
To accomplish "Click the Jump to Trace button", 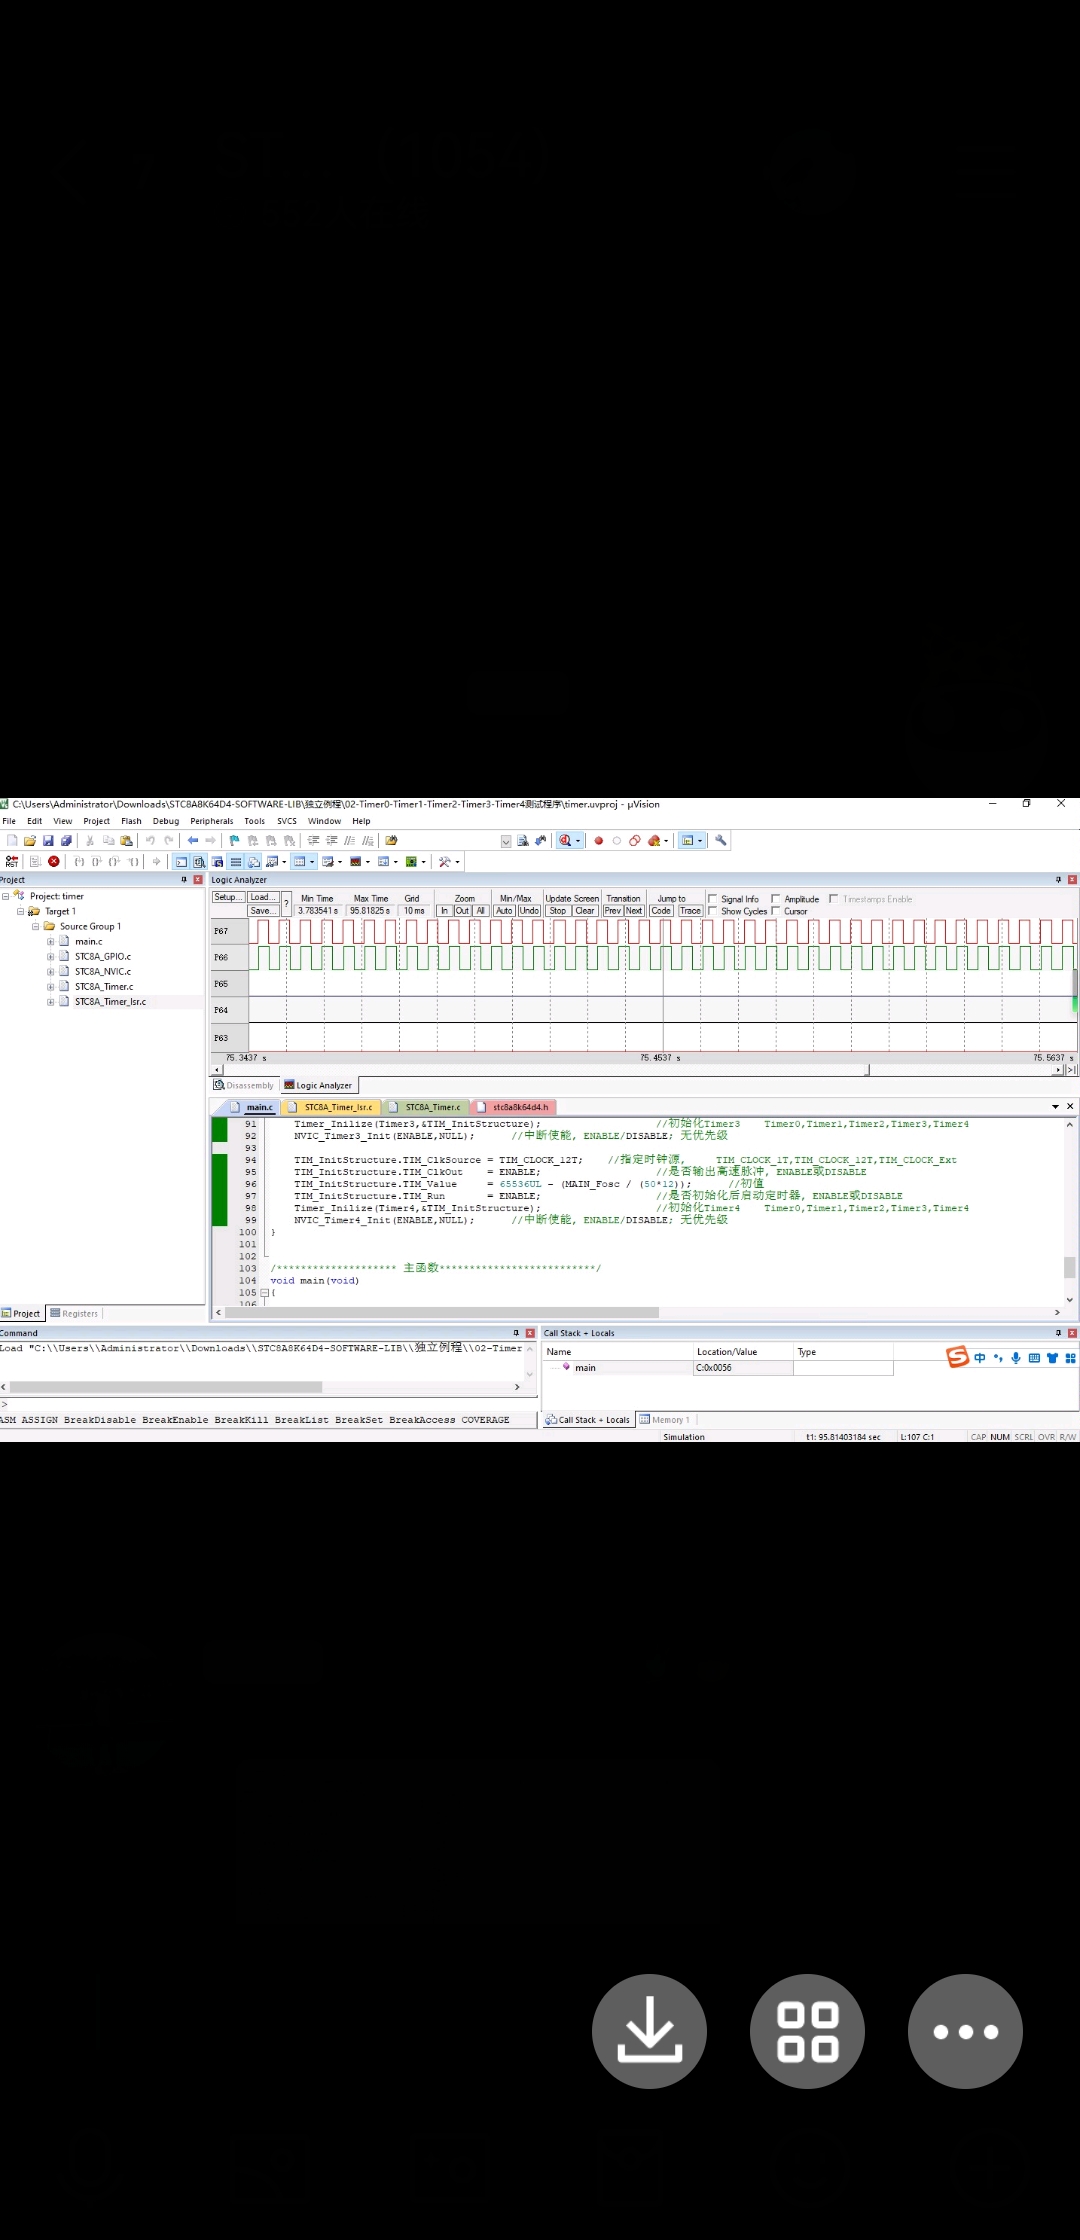I will pyautogui.click(x=690, y=911).
